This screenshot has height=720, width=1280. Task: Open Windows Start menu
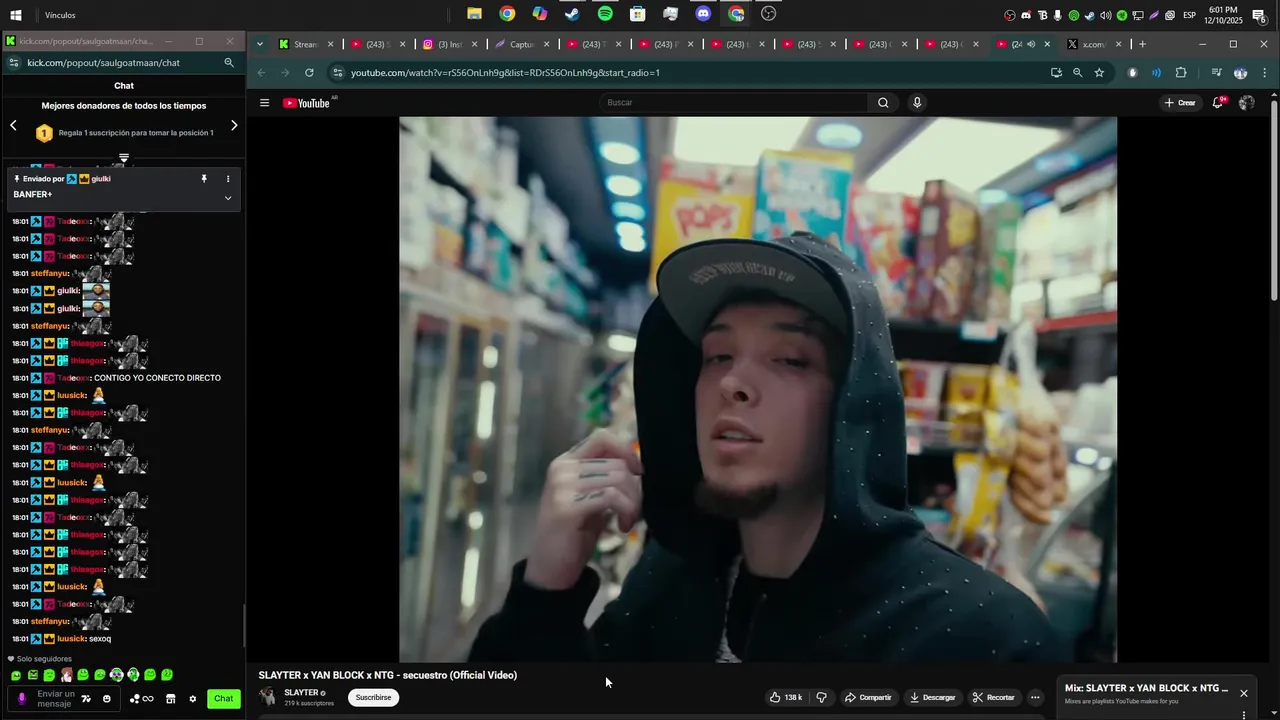pyautogui.click(x=16, y=15)
